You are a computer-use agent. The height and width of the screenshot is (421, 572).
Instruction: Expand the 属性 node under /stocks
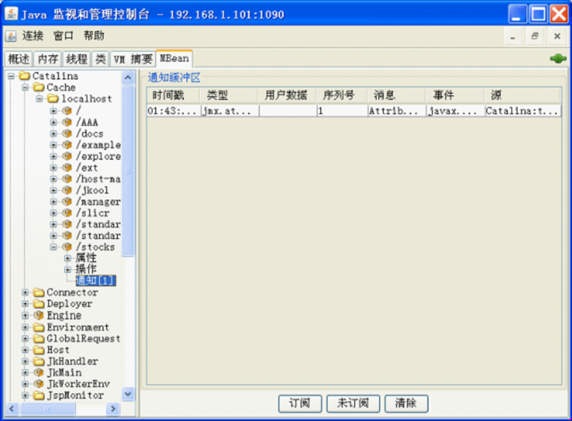coord(67,258)
